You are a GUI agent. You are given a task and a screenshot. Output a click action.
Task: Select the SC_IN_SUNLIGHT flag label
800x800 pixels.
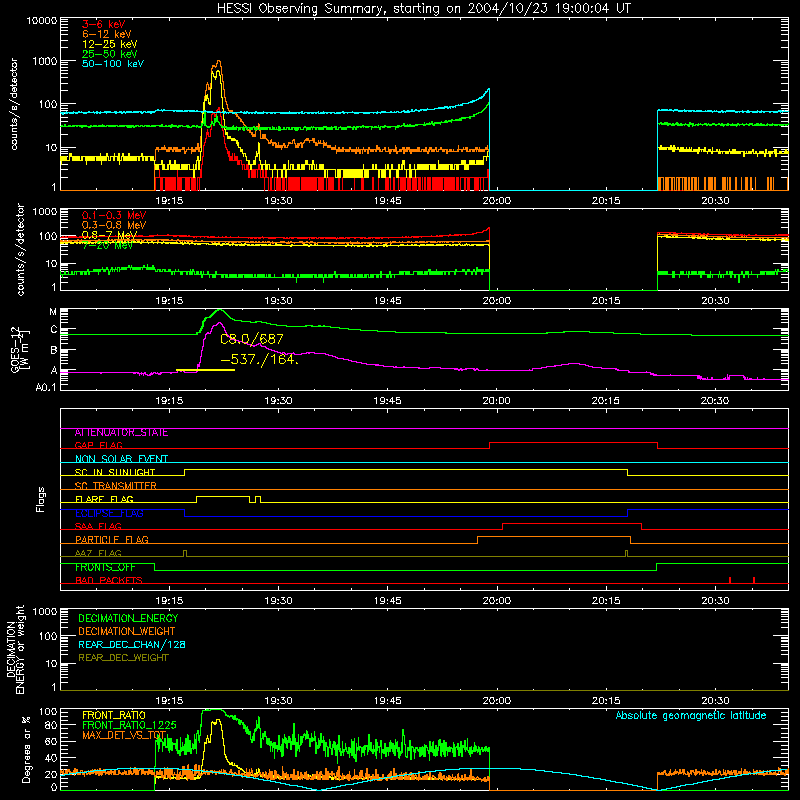(x=115, y=472)
